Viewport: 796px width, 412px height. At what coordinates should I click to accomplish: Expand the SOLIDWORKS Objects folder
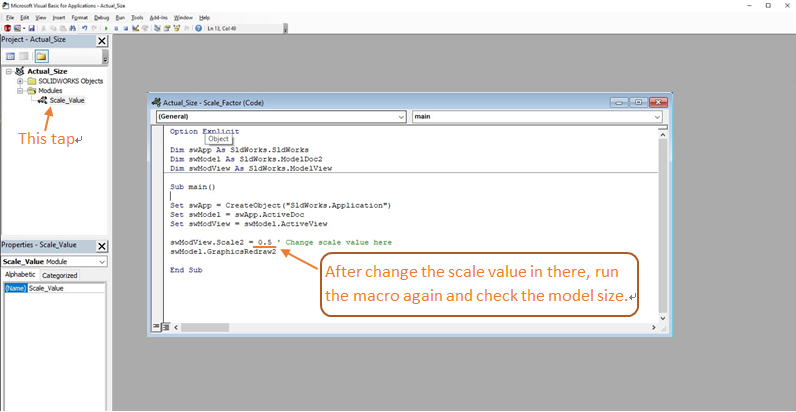[20, 81]
